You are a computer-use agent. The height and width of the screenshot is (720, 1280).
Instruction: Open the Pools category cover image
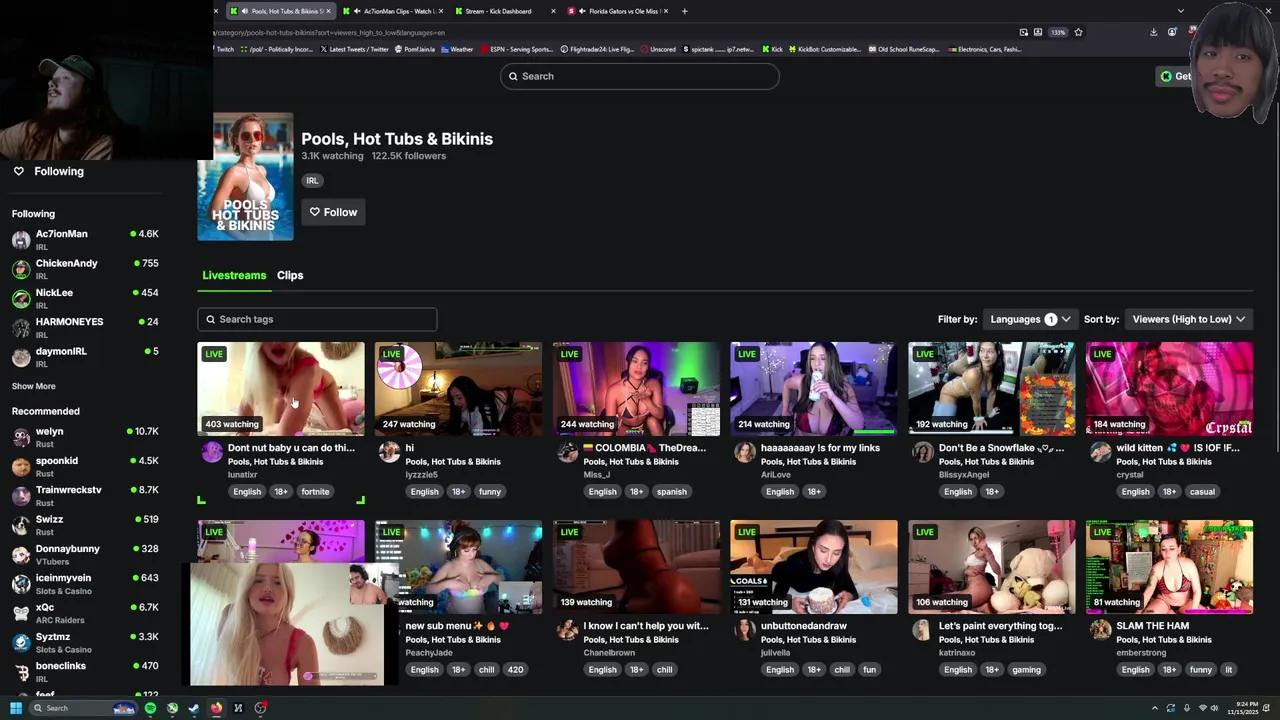[245, 176]
